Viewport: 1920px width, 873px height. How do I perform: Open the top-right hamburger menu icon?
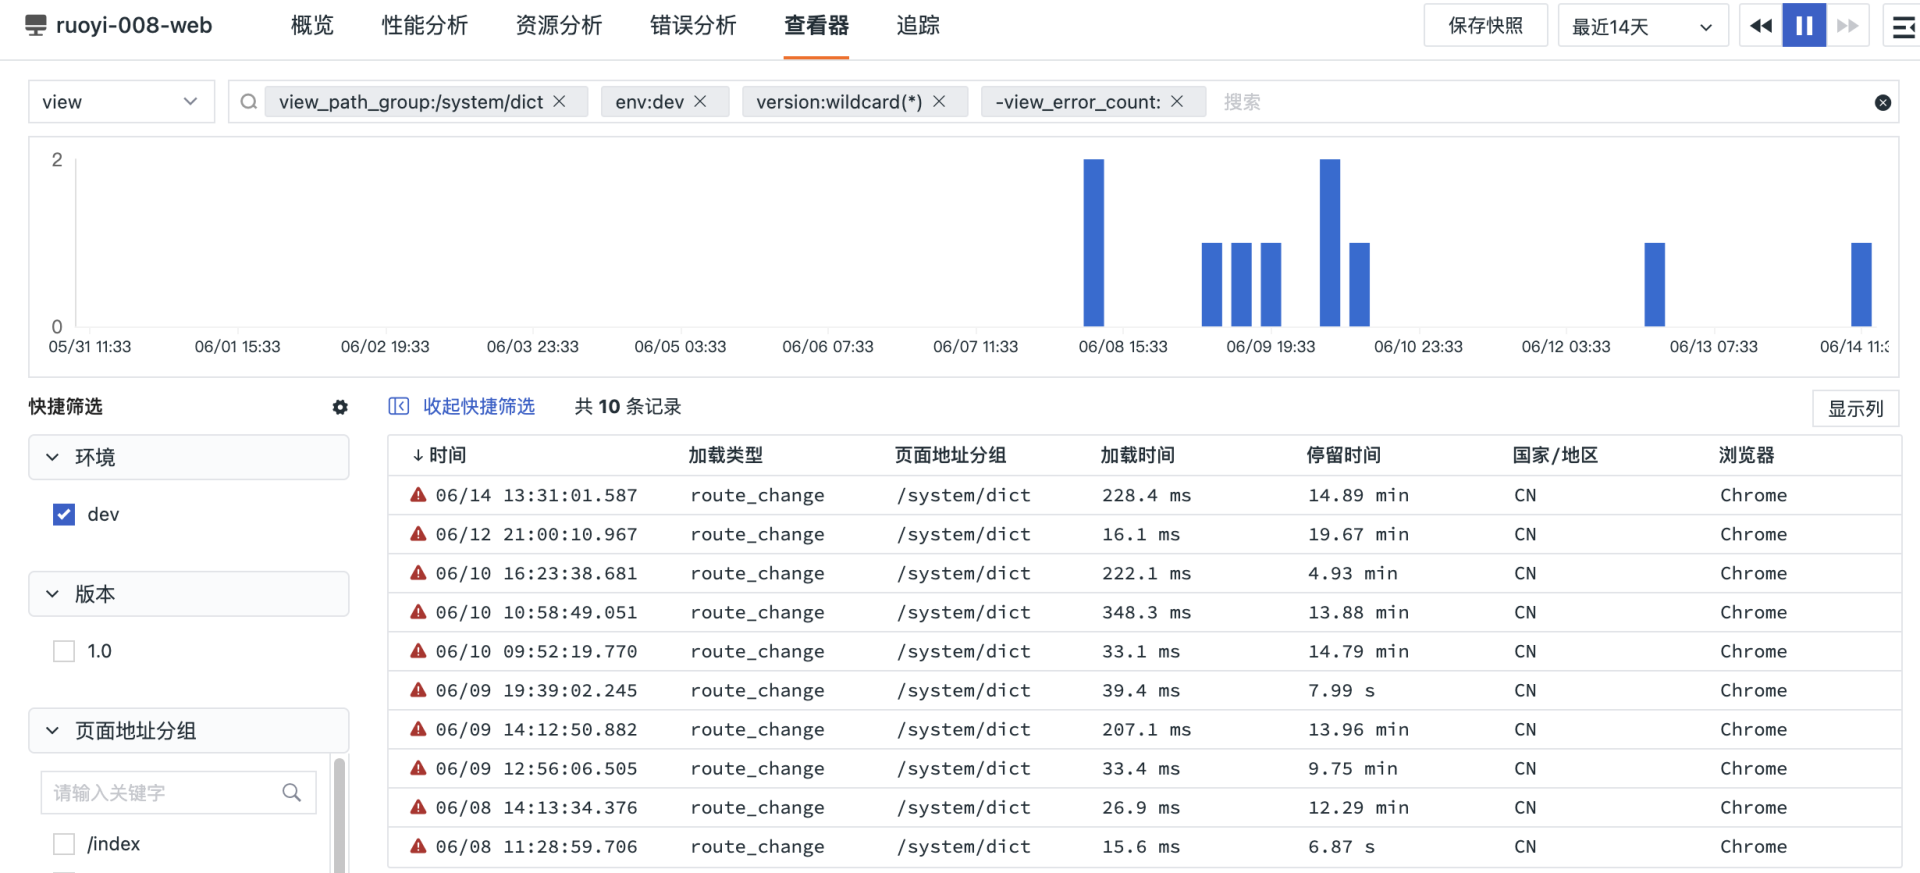[1903, 26]
